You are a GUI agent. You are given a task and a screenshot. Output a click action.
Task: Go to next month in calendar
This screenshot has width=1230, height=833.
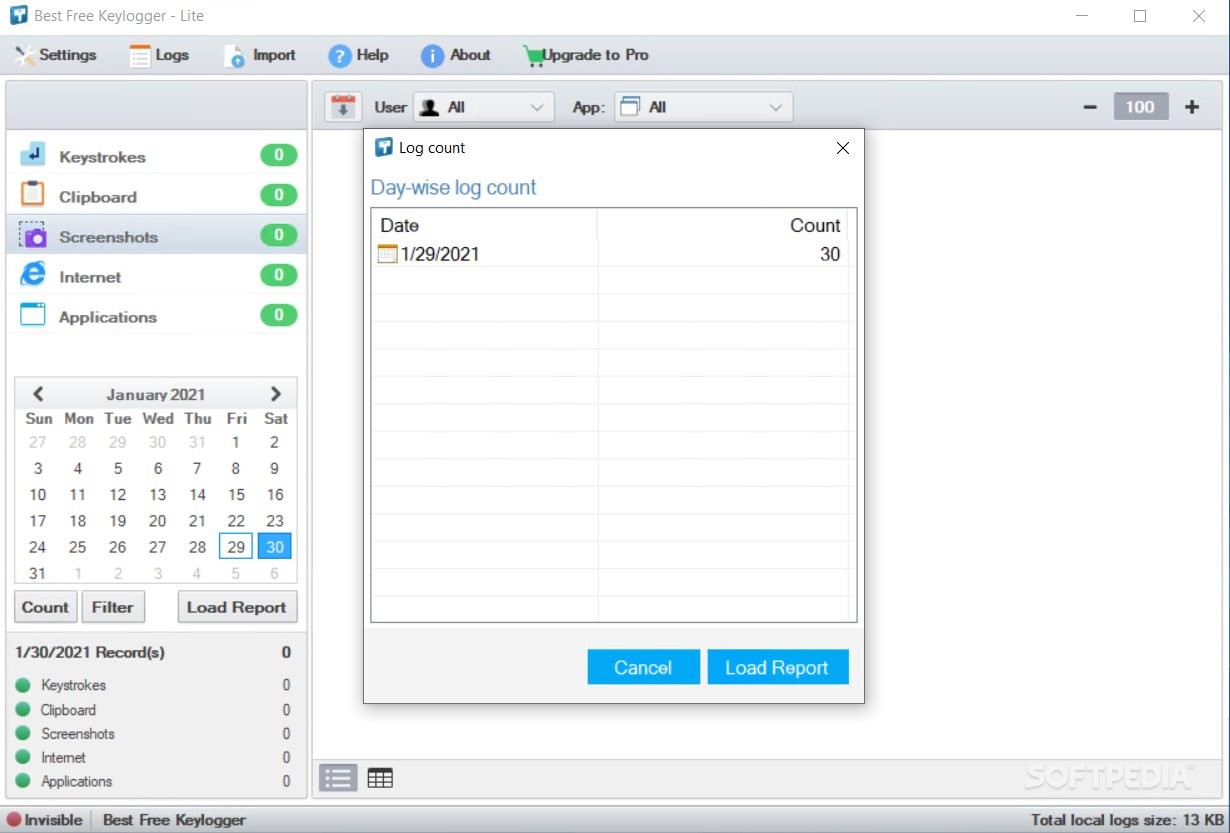click(x=276, y=394)
